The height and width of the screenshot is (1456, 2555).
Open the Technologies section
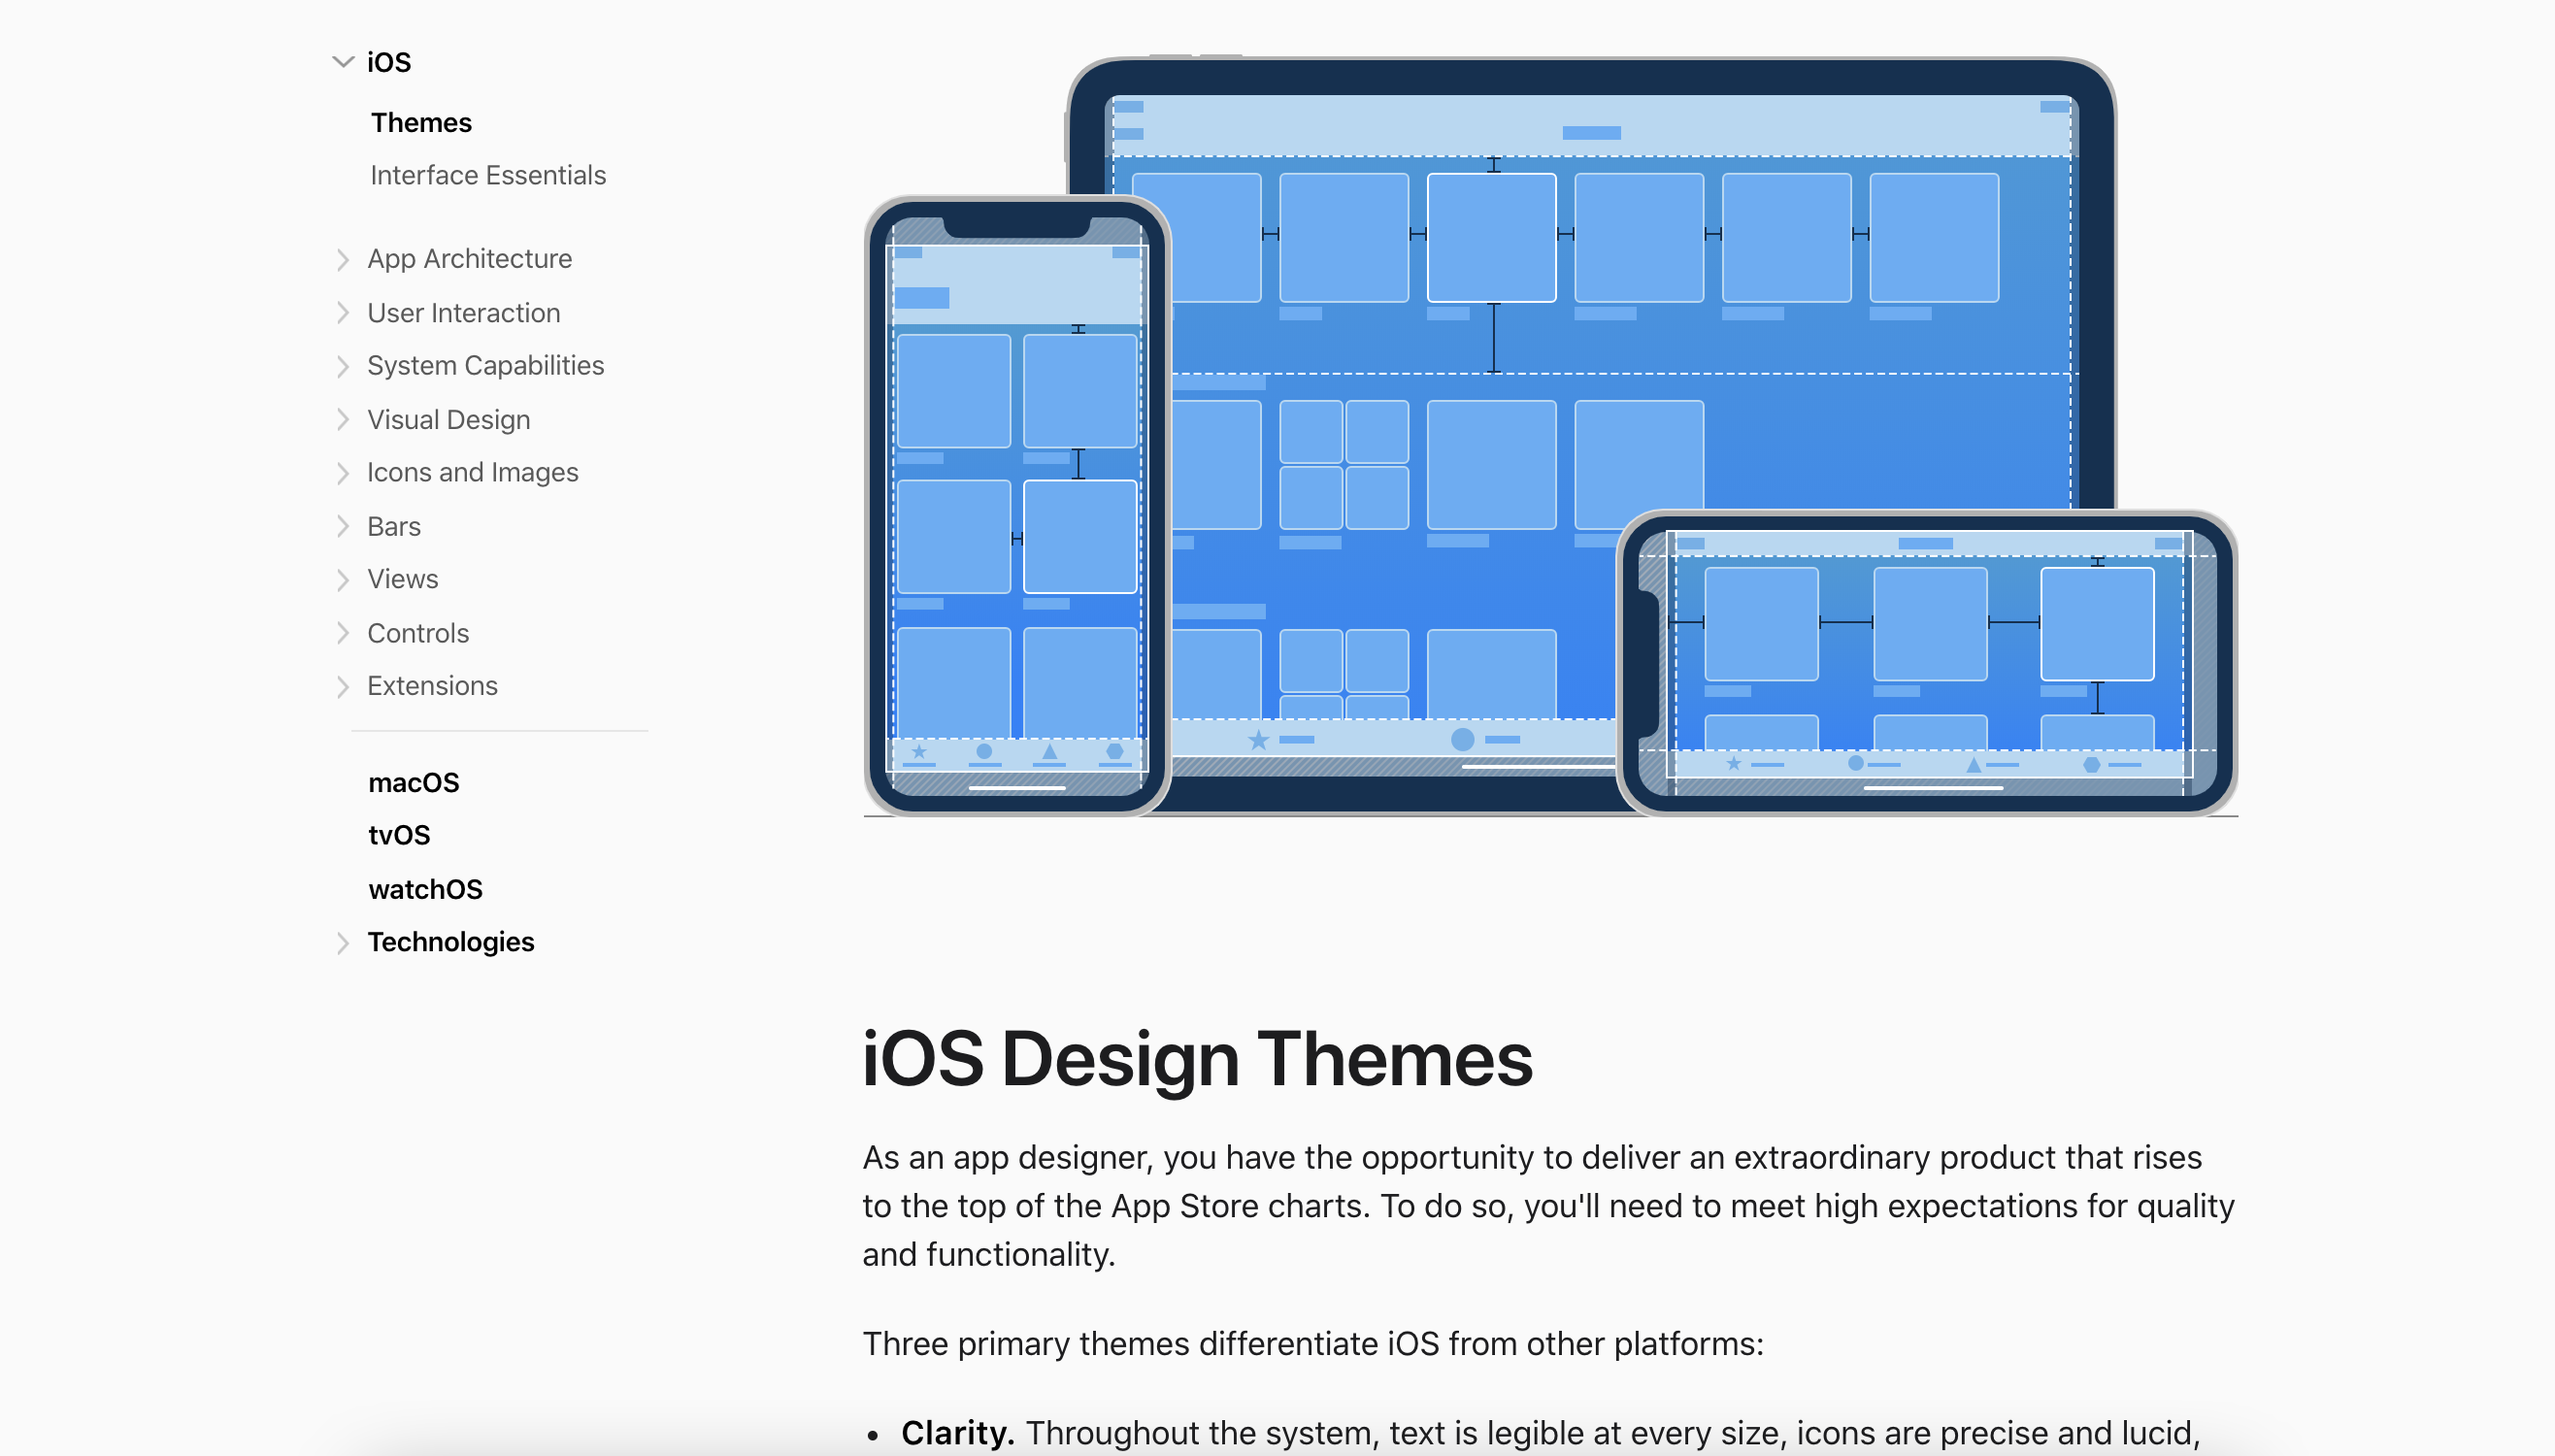point(451,942)
